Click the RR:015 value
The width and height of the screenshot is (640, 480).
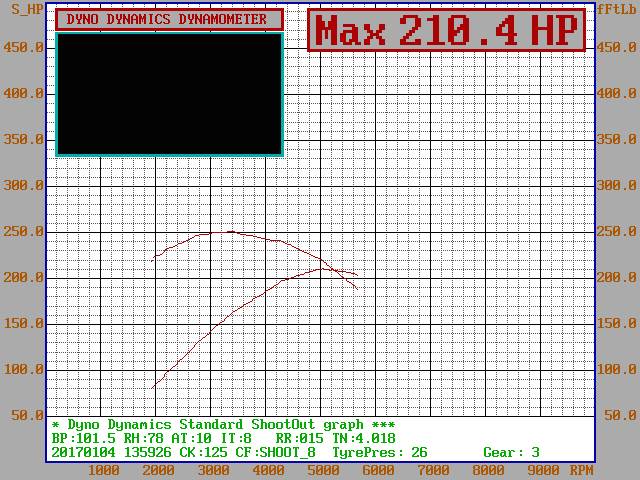tap(299, 438)
